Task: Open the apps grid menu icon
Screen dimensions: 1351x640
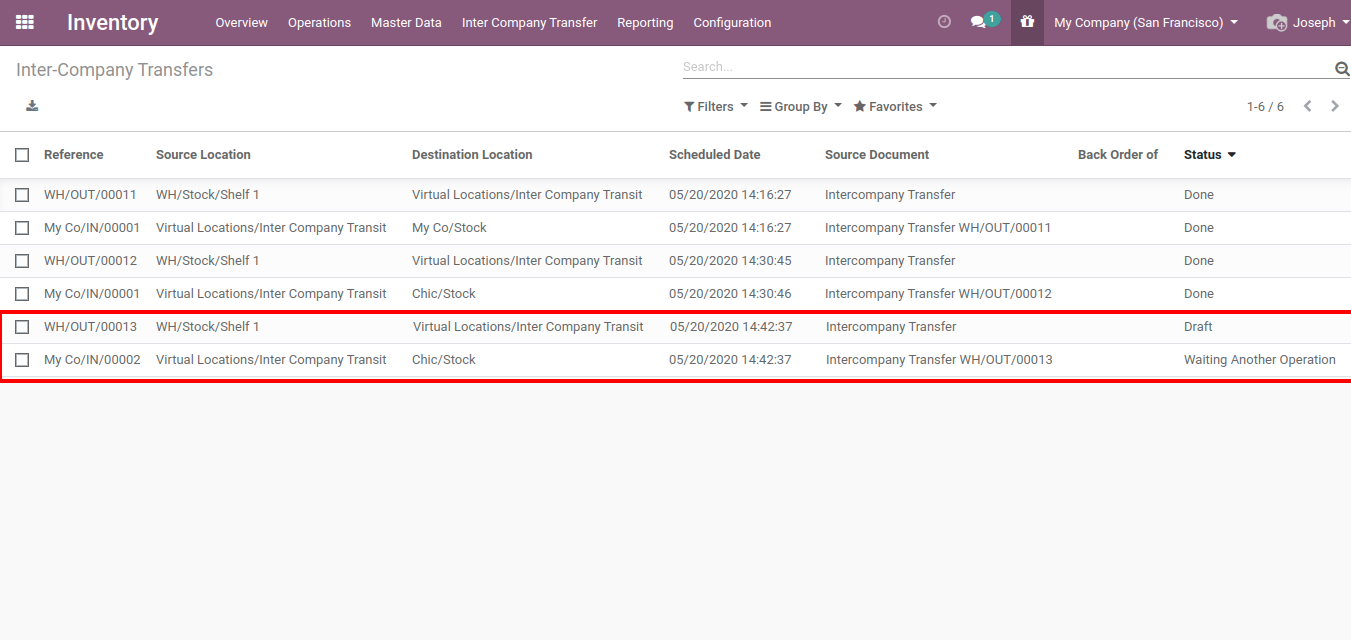Action: [25, 22]
